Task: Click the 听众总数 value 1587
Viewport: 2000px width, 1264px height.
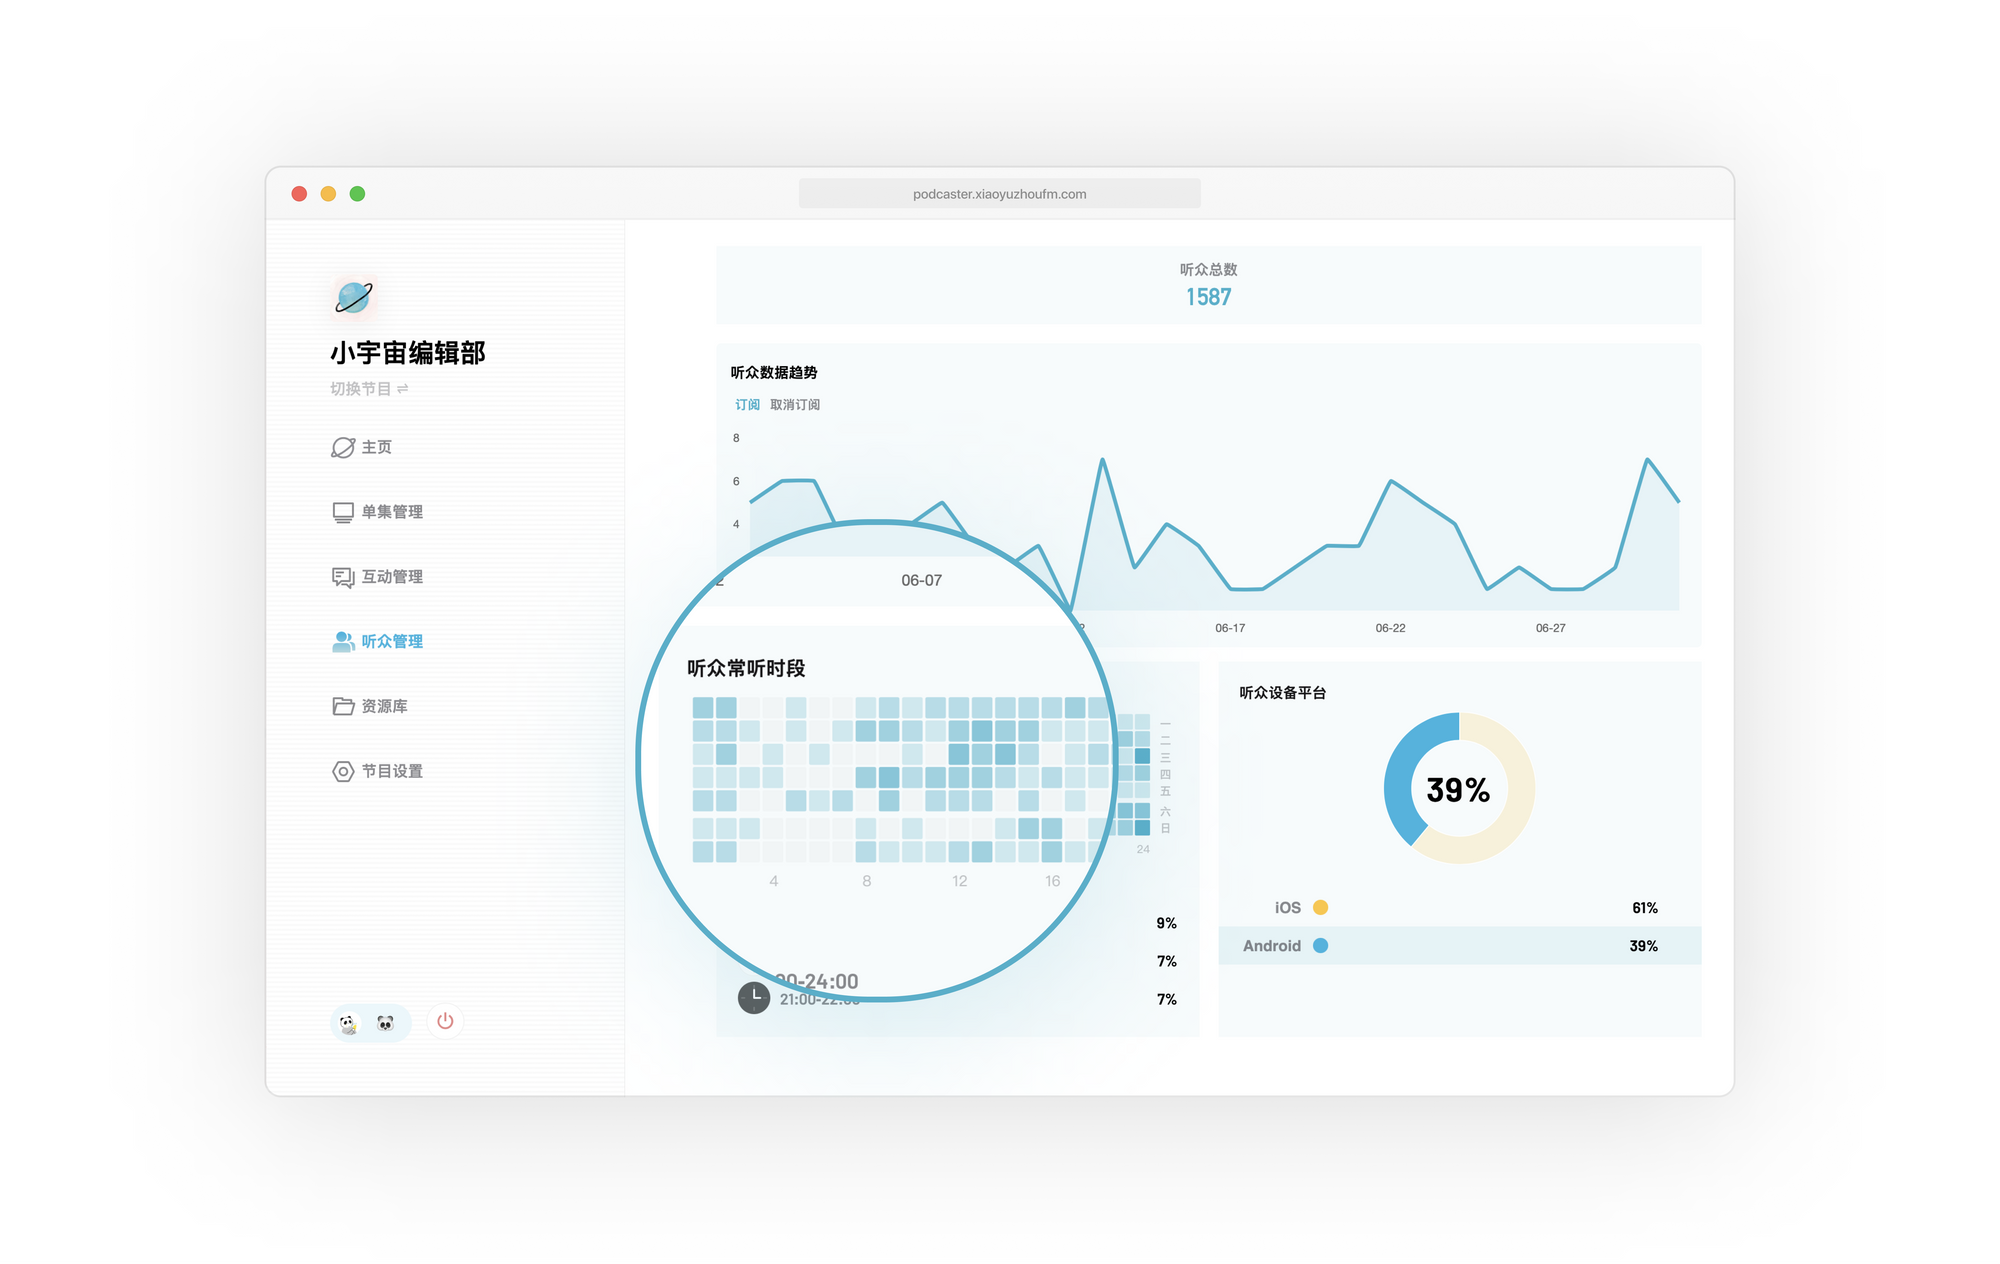Action: (x=1208, y=297)
